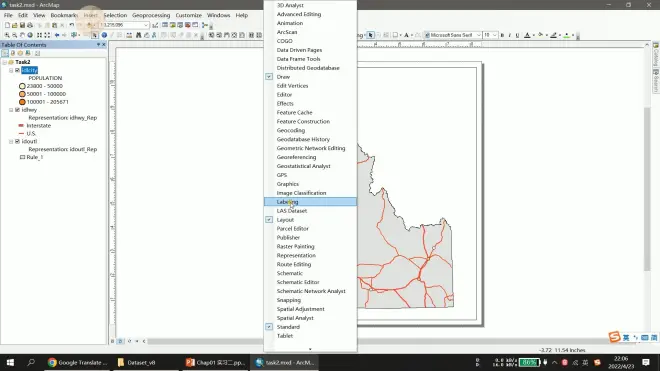Screen dimensions: 660x371
Task: Click the ModelBuilder window icon
Action: click(205, 25)
